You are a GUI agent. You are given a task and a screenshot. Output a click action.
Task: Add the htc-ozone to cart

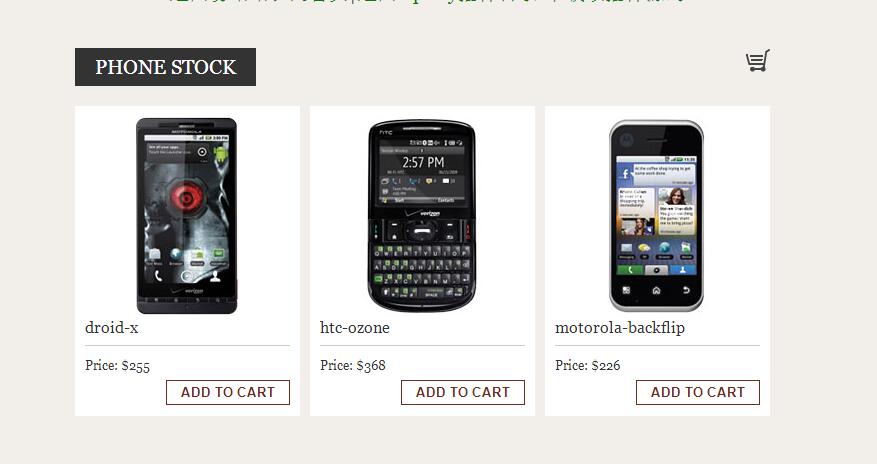point(463,392)
